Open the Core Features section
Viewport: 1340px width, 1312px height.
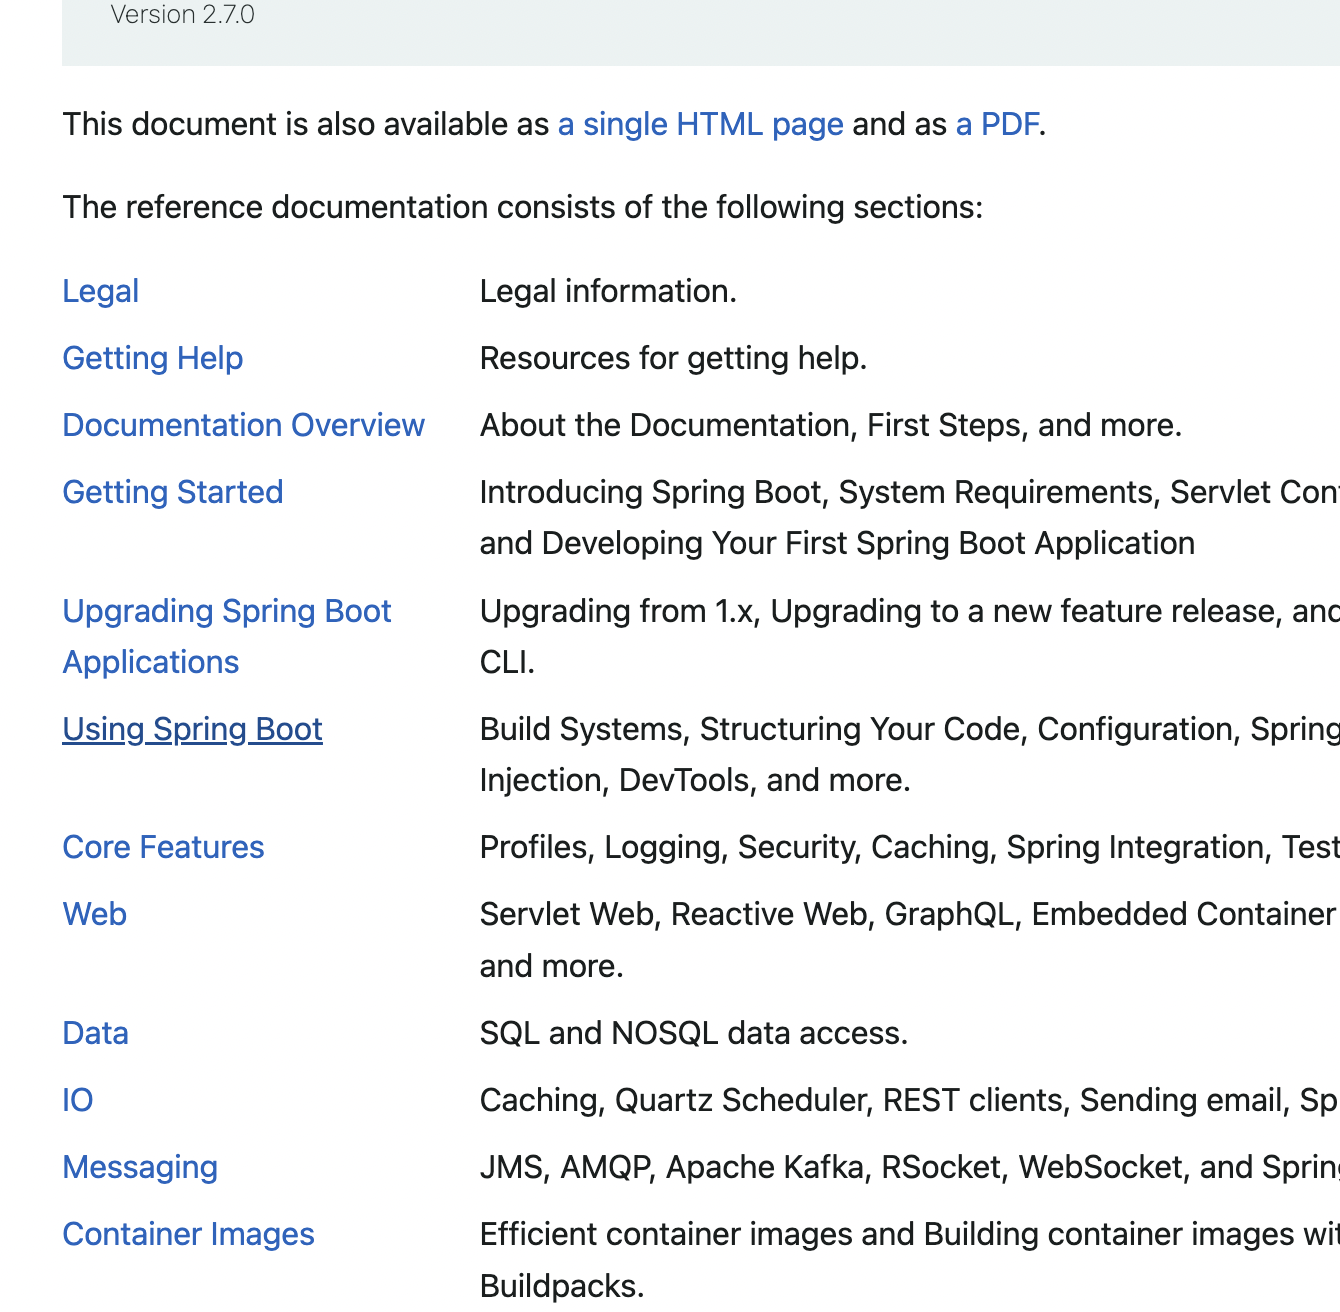pos(163,847)
